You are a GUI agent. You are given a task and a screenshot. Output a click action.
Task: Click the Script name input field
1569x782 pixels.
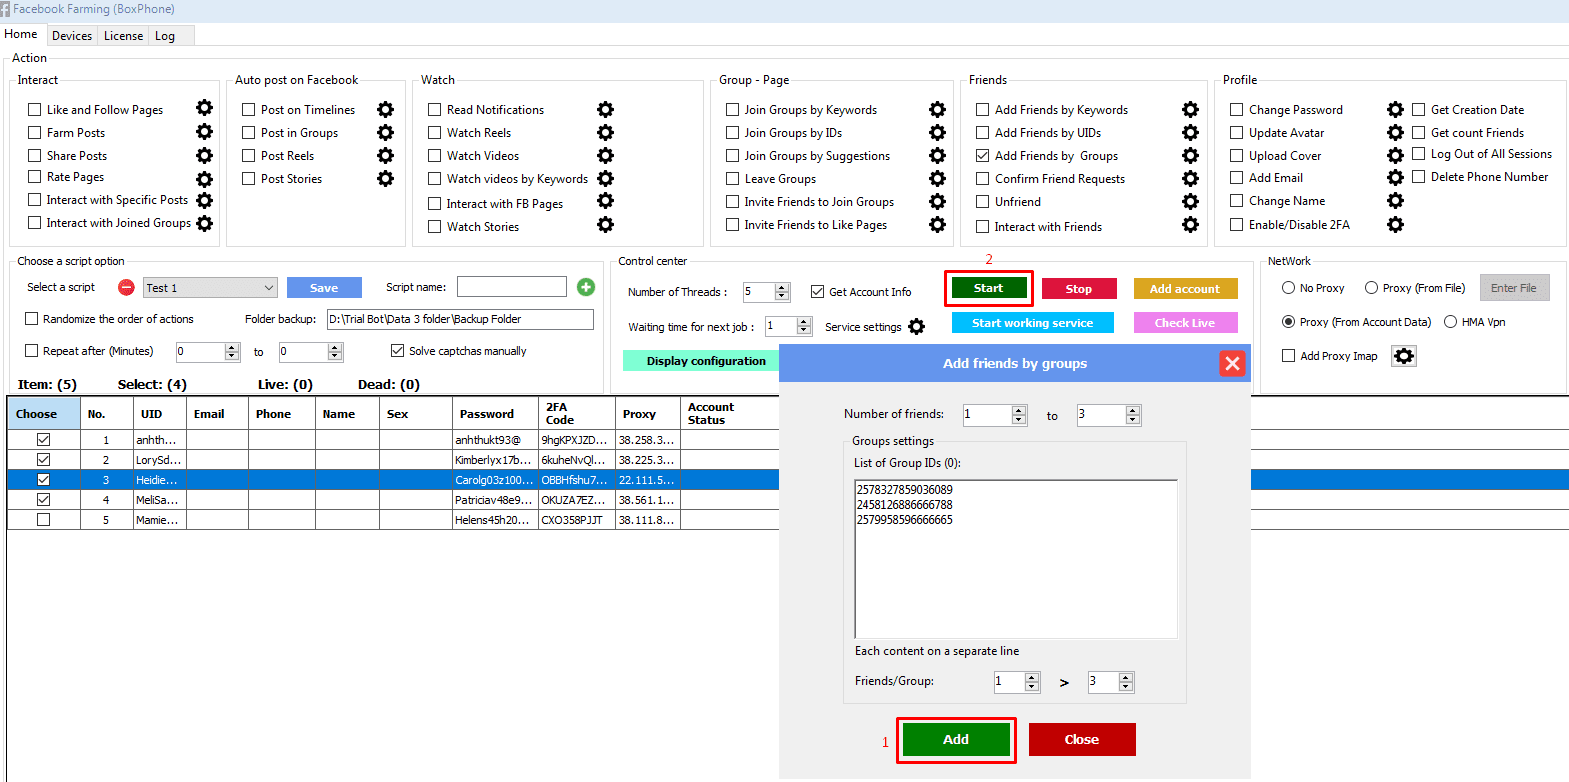512,287
